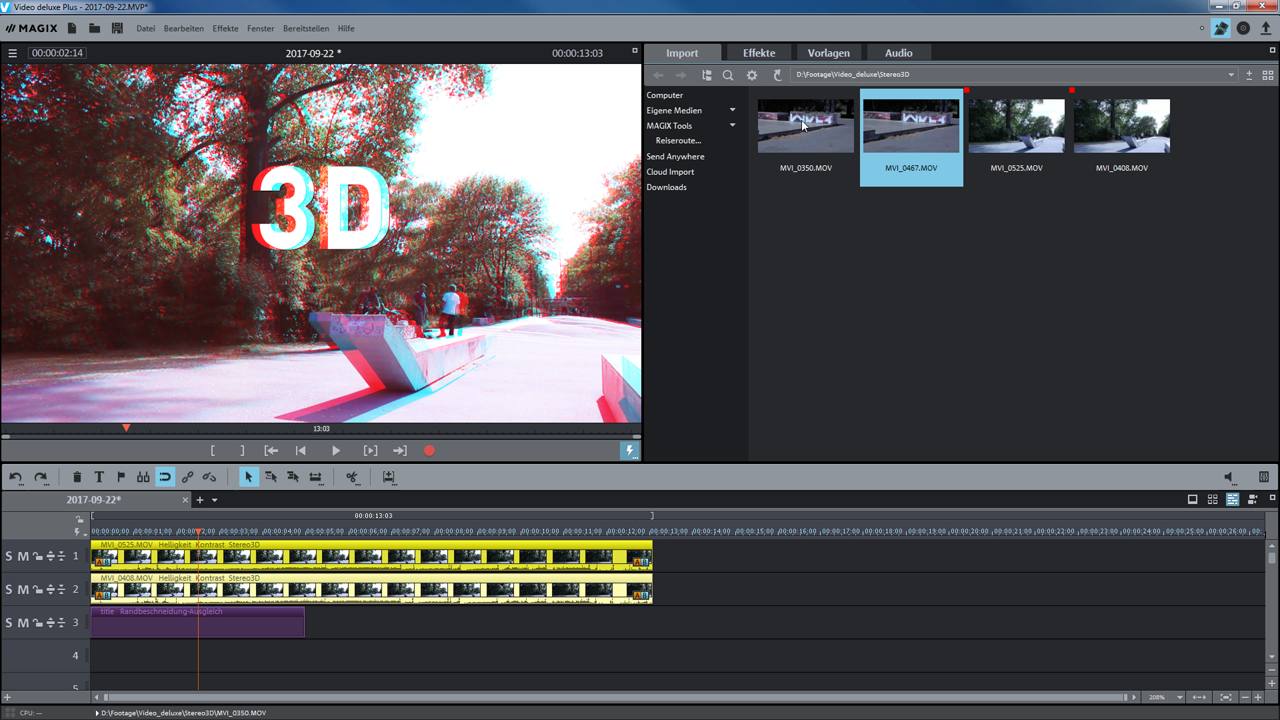Switch to the Import tab
The height and width of the screenshot is (720, 1280).
[683, 53]
